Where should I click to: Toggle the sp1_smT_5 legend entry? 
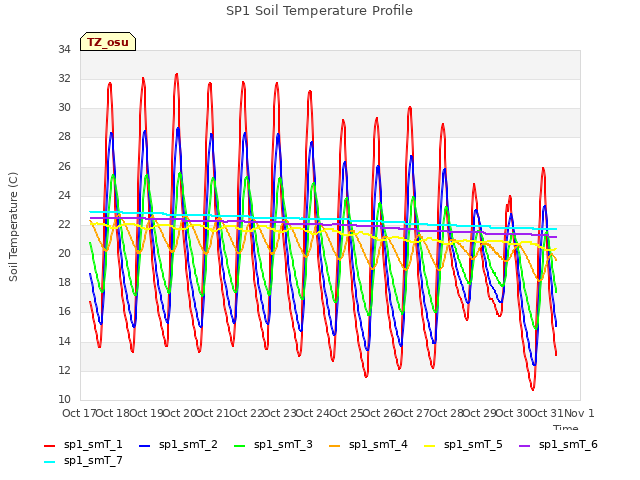click(x=464, y=444)
